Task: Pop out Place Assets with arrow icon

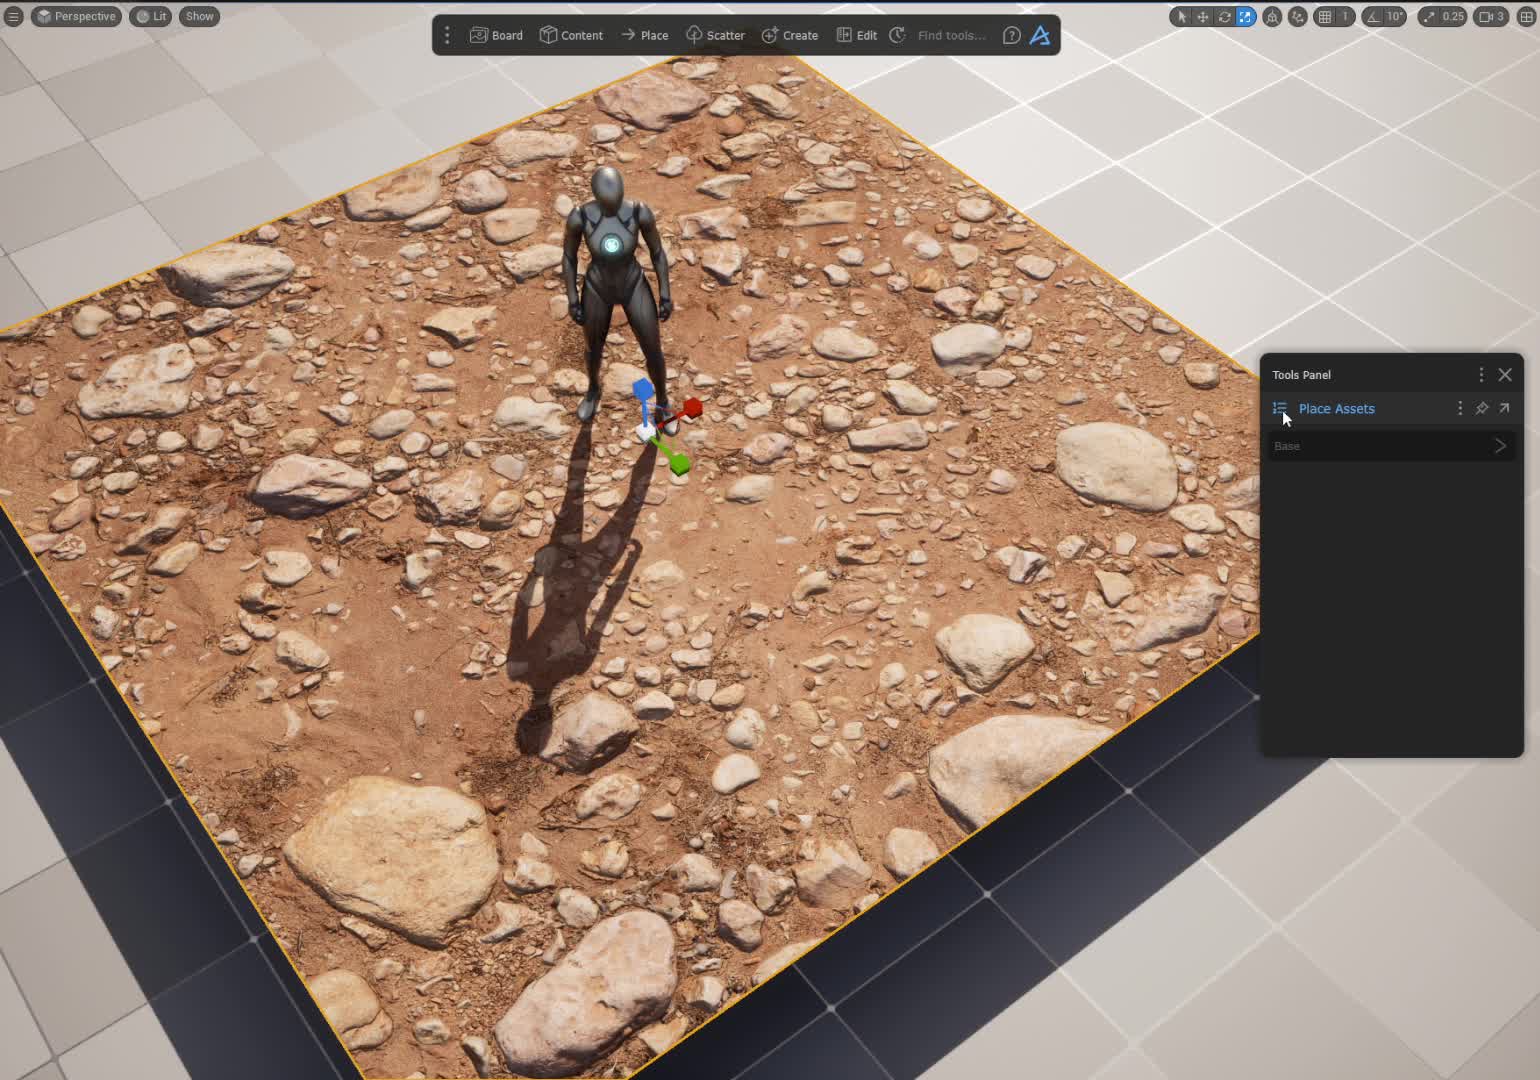Action: [x=1504, y=408]
